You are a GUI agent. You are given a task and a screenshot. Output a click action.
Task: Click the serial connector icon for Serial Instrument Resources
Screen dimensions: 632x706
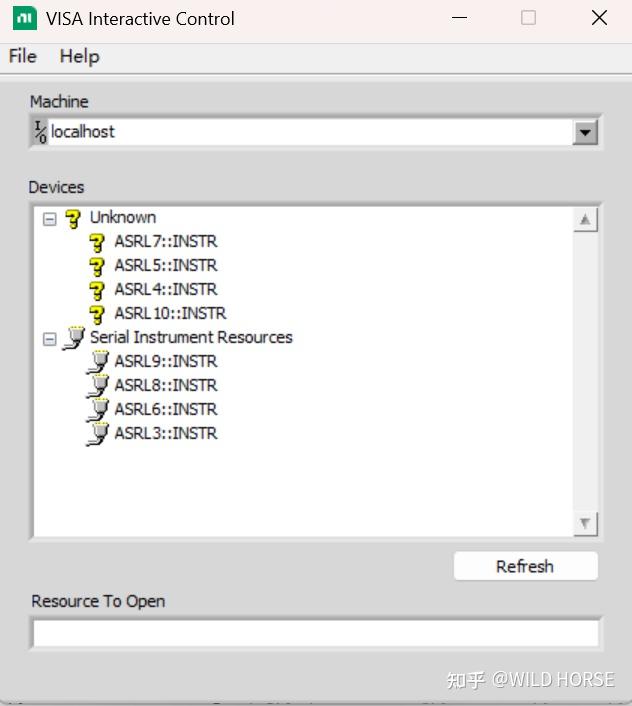tap(74, 338)
